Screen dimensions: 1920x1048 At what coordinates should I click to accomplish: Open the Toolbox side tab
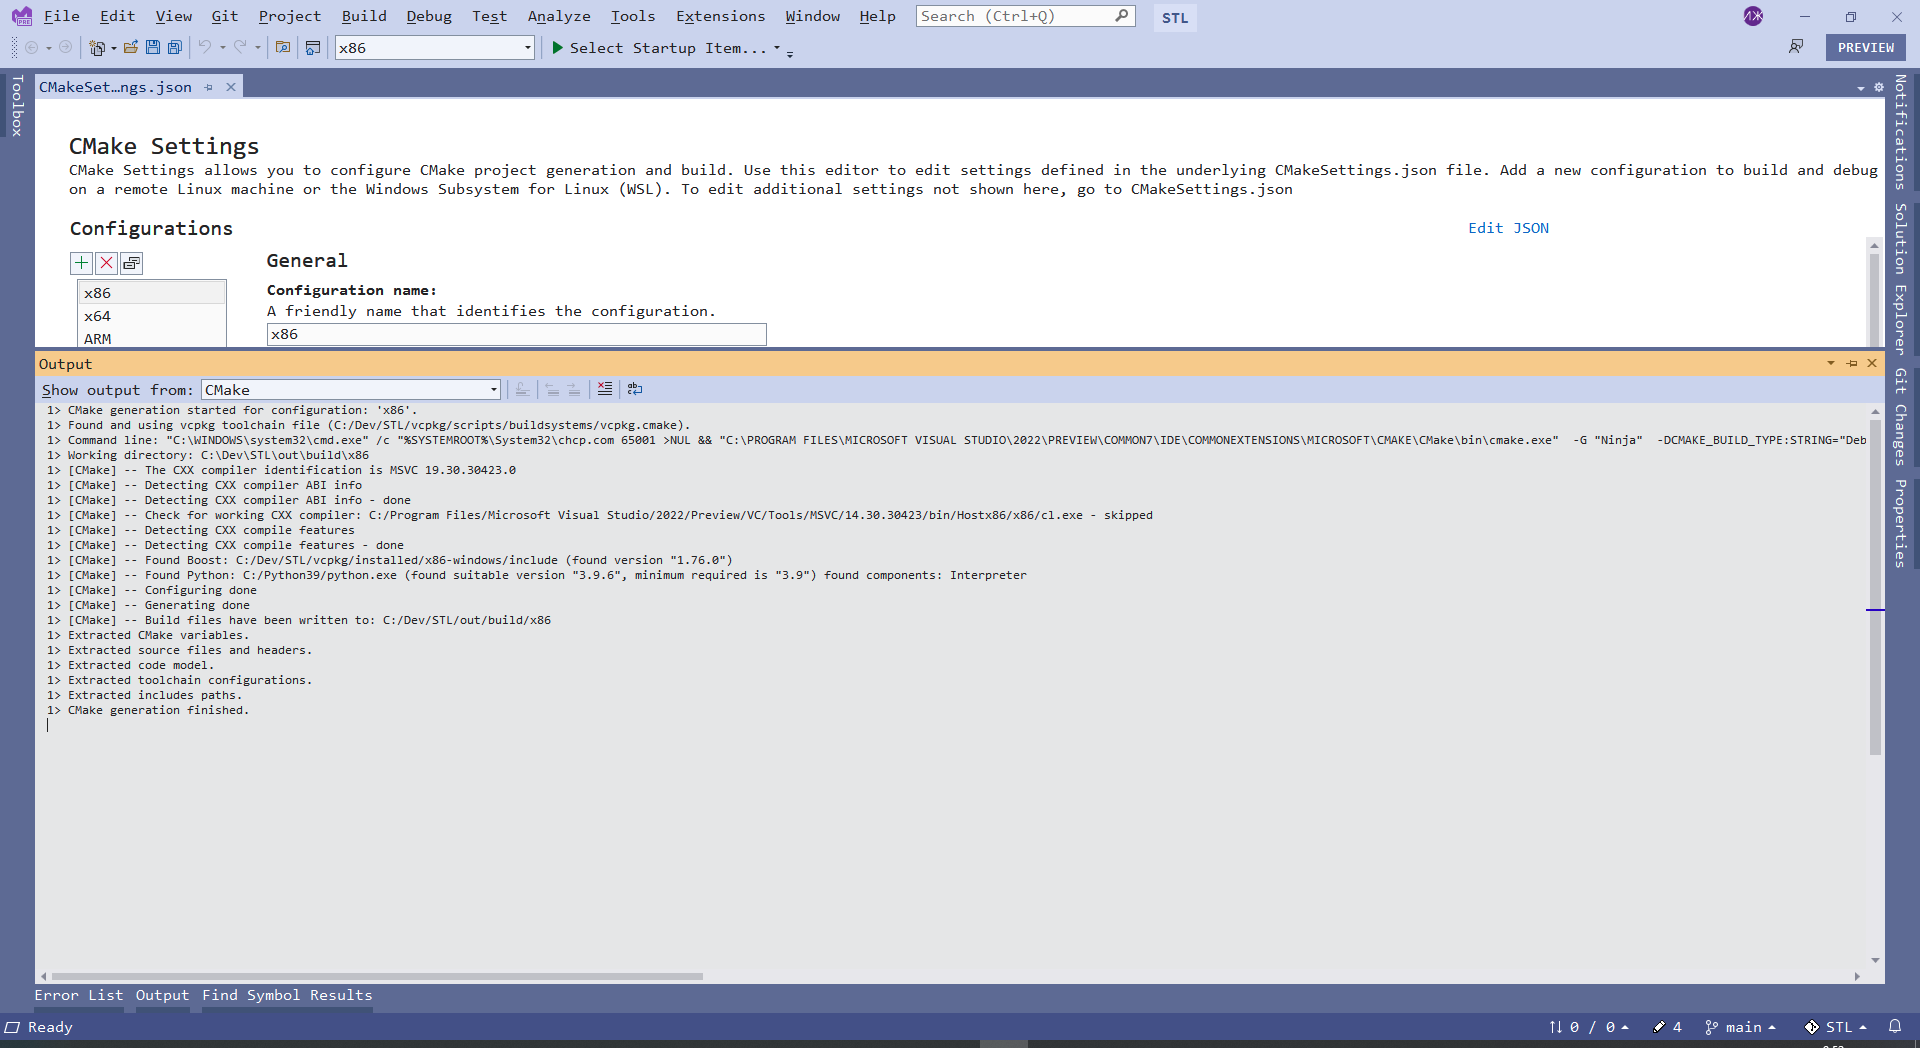pyautogui.click(x=17, y=105)
